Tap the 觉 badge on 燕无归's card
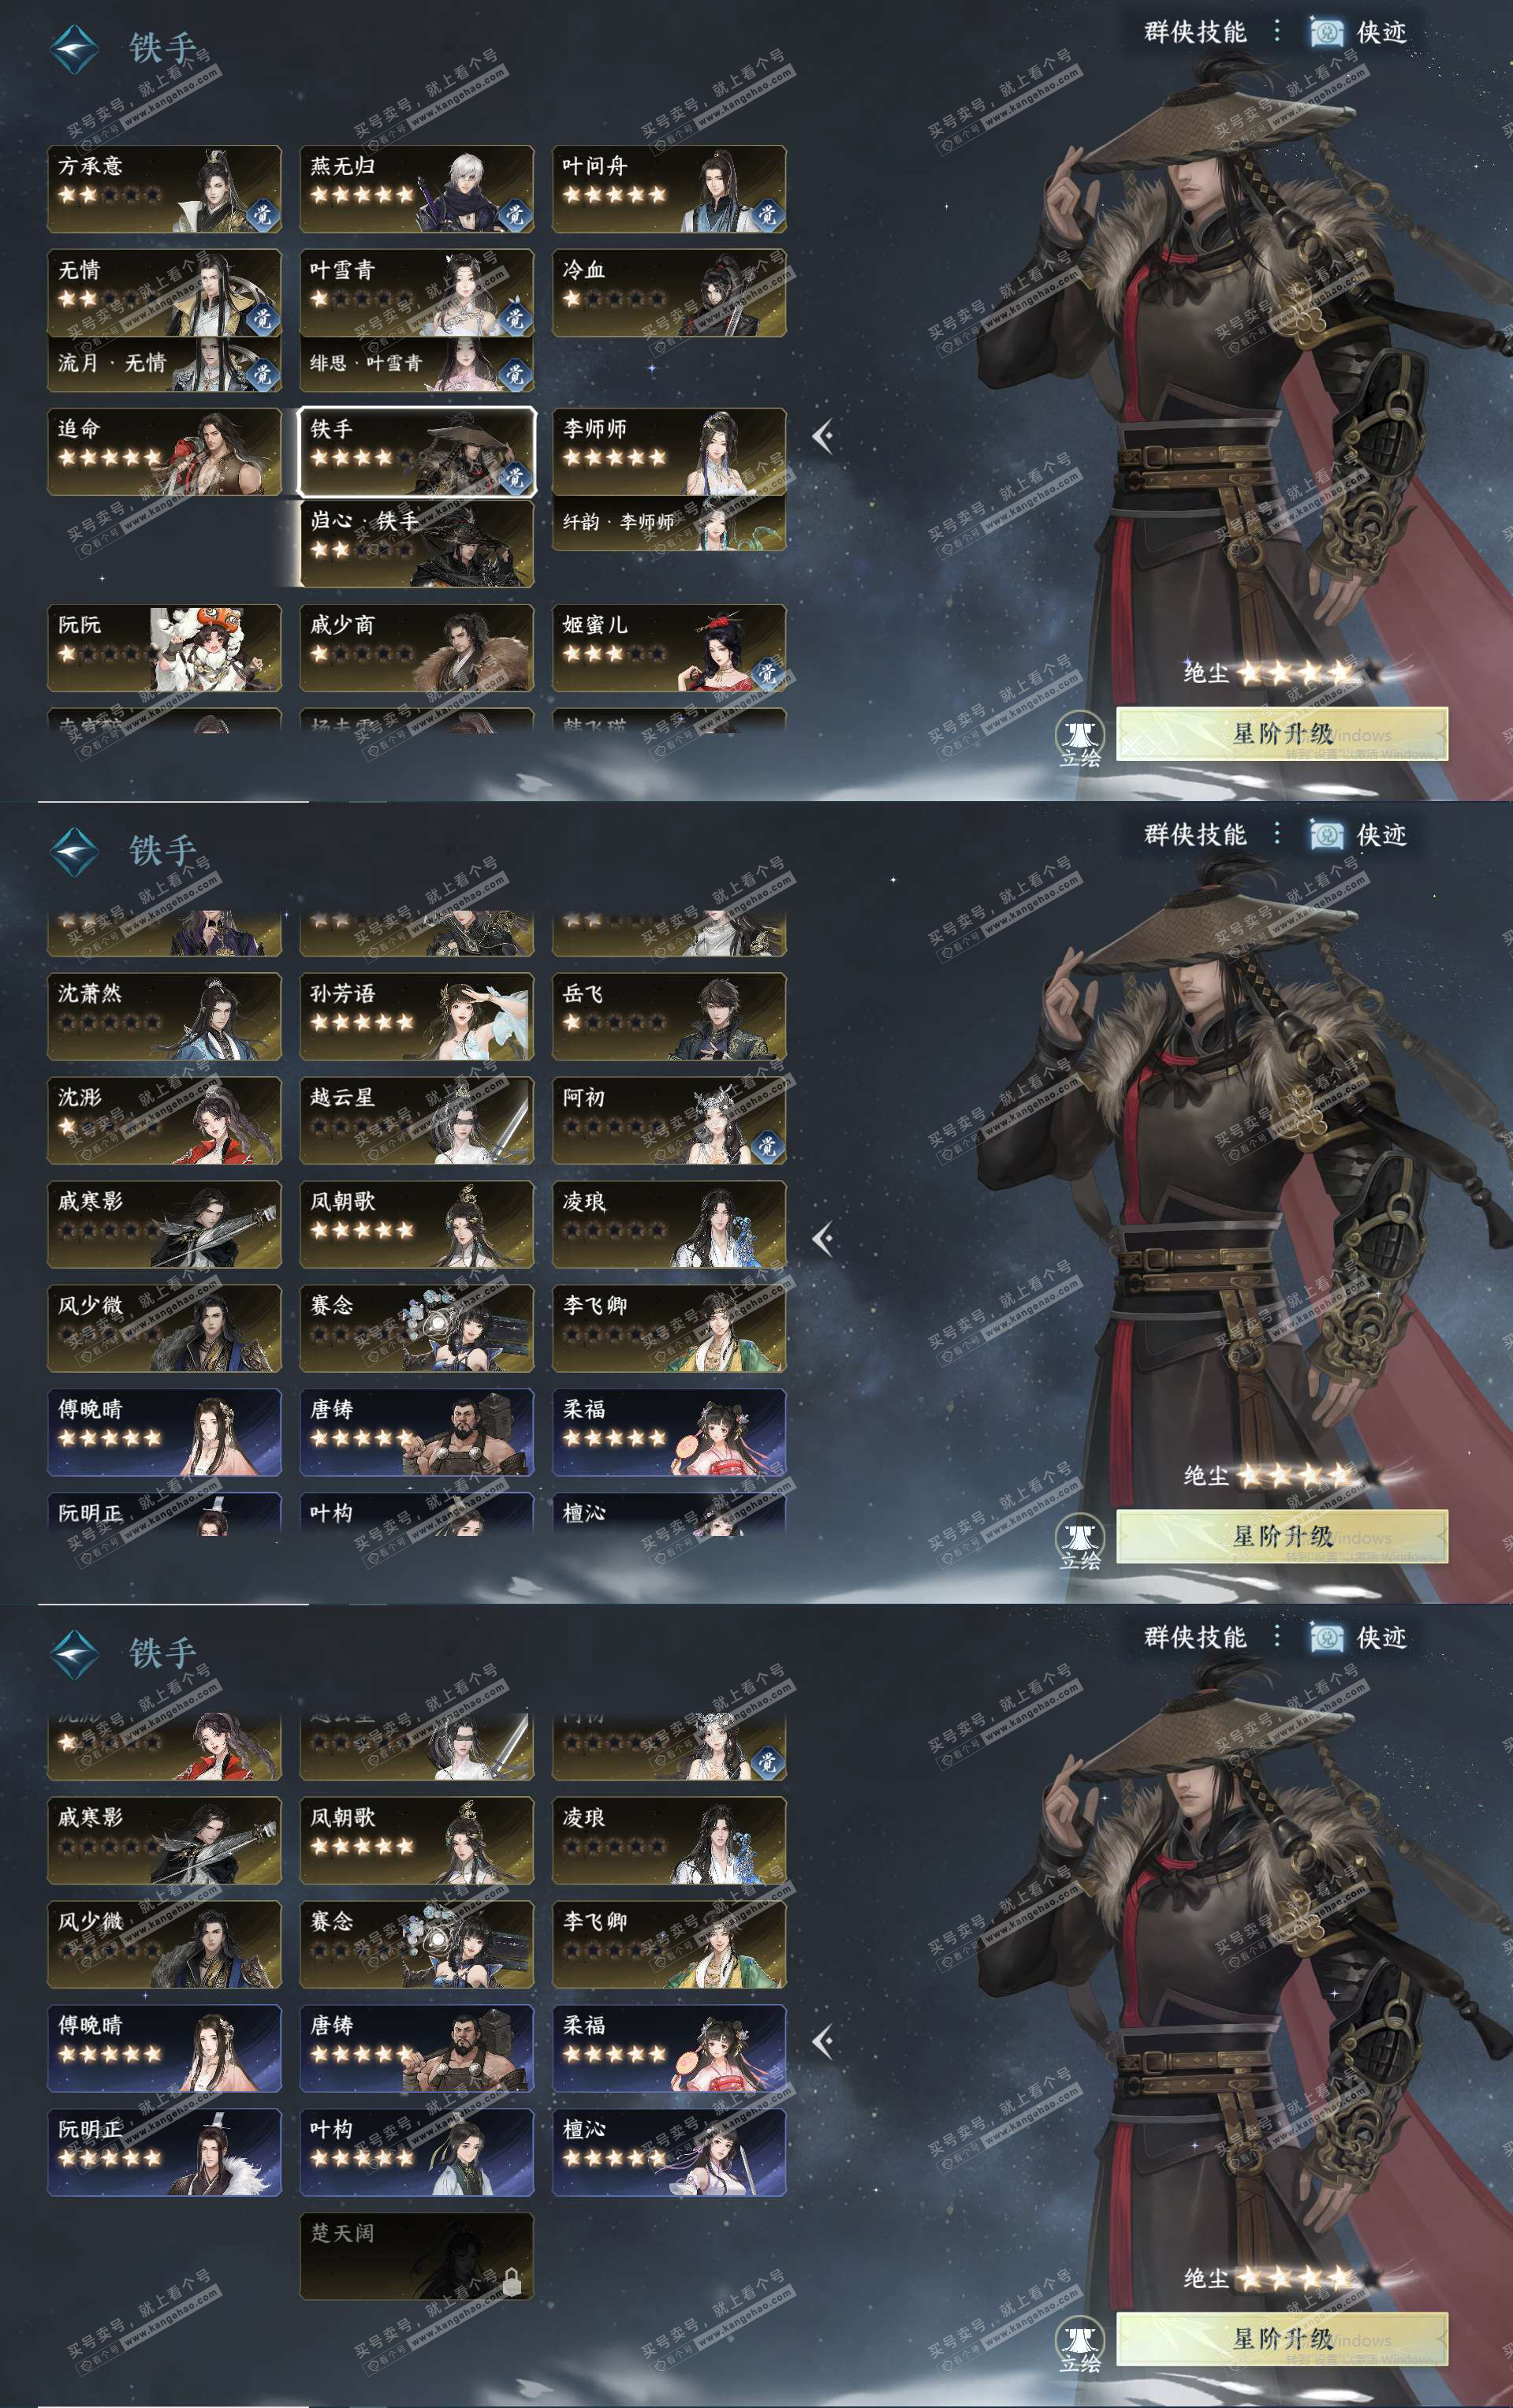 514,214
